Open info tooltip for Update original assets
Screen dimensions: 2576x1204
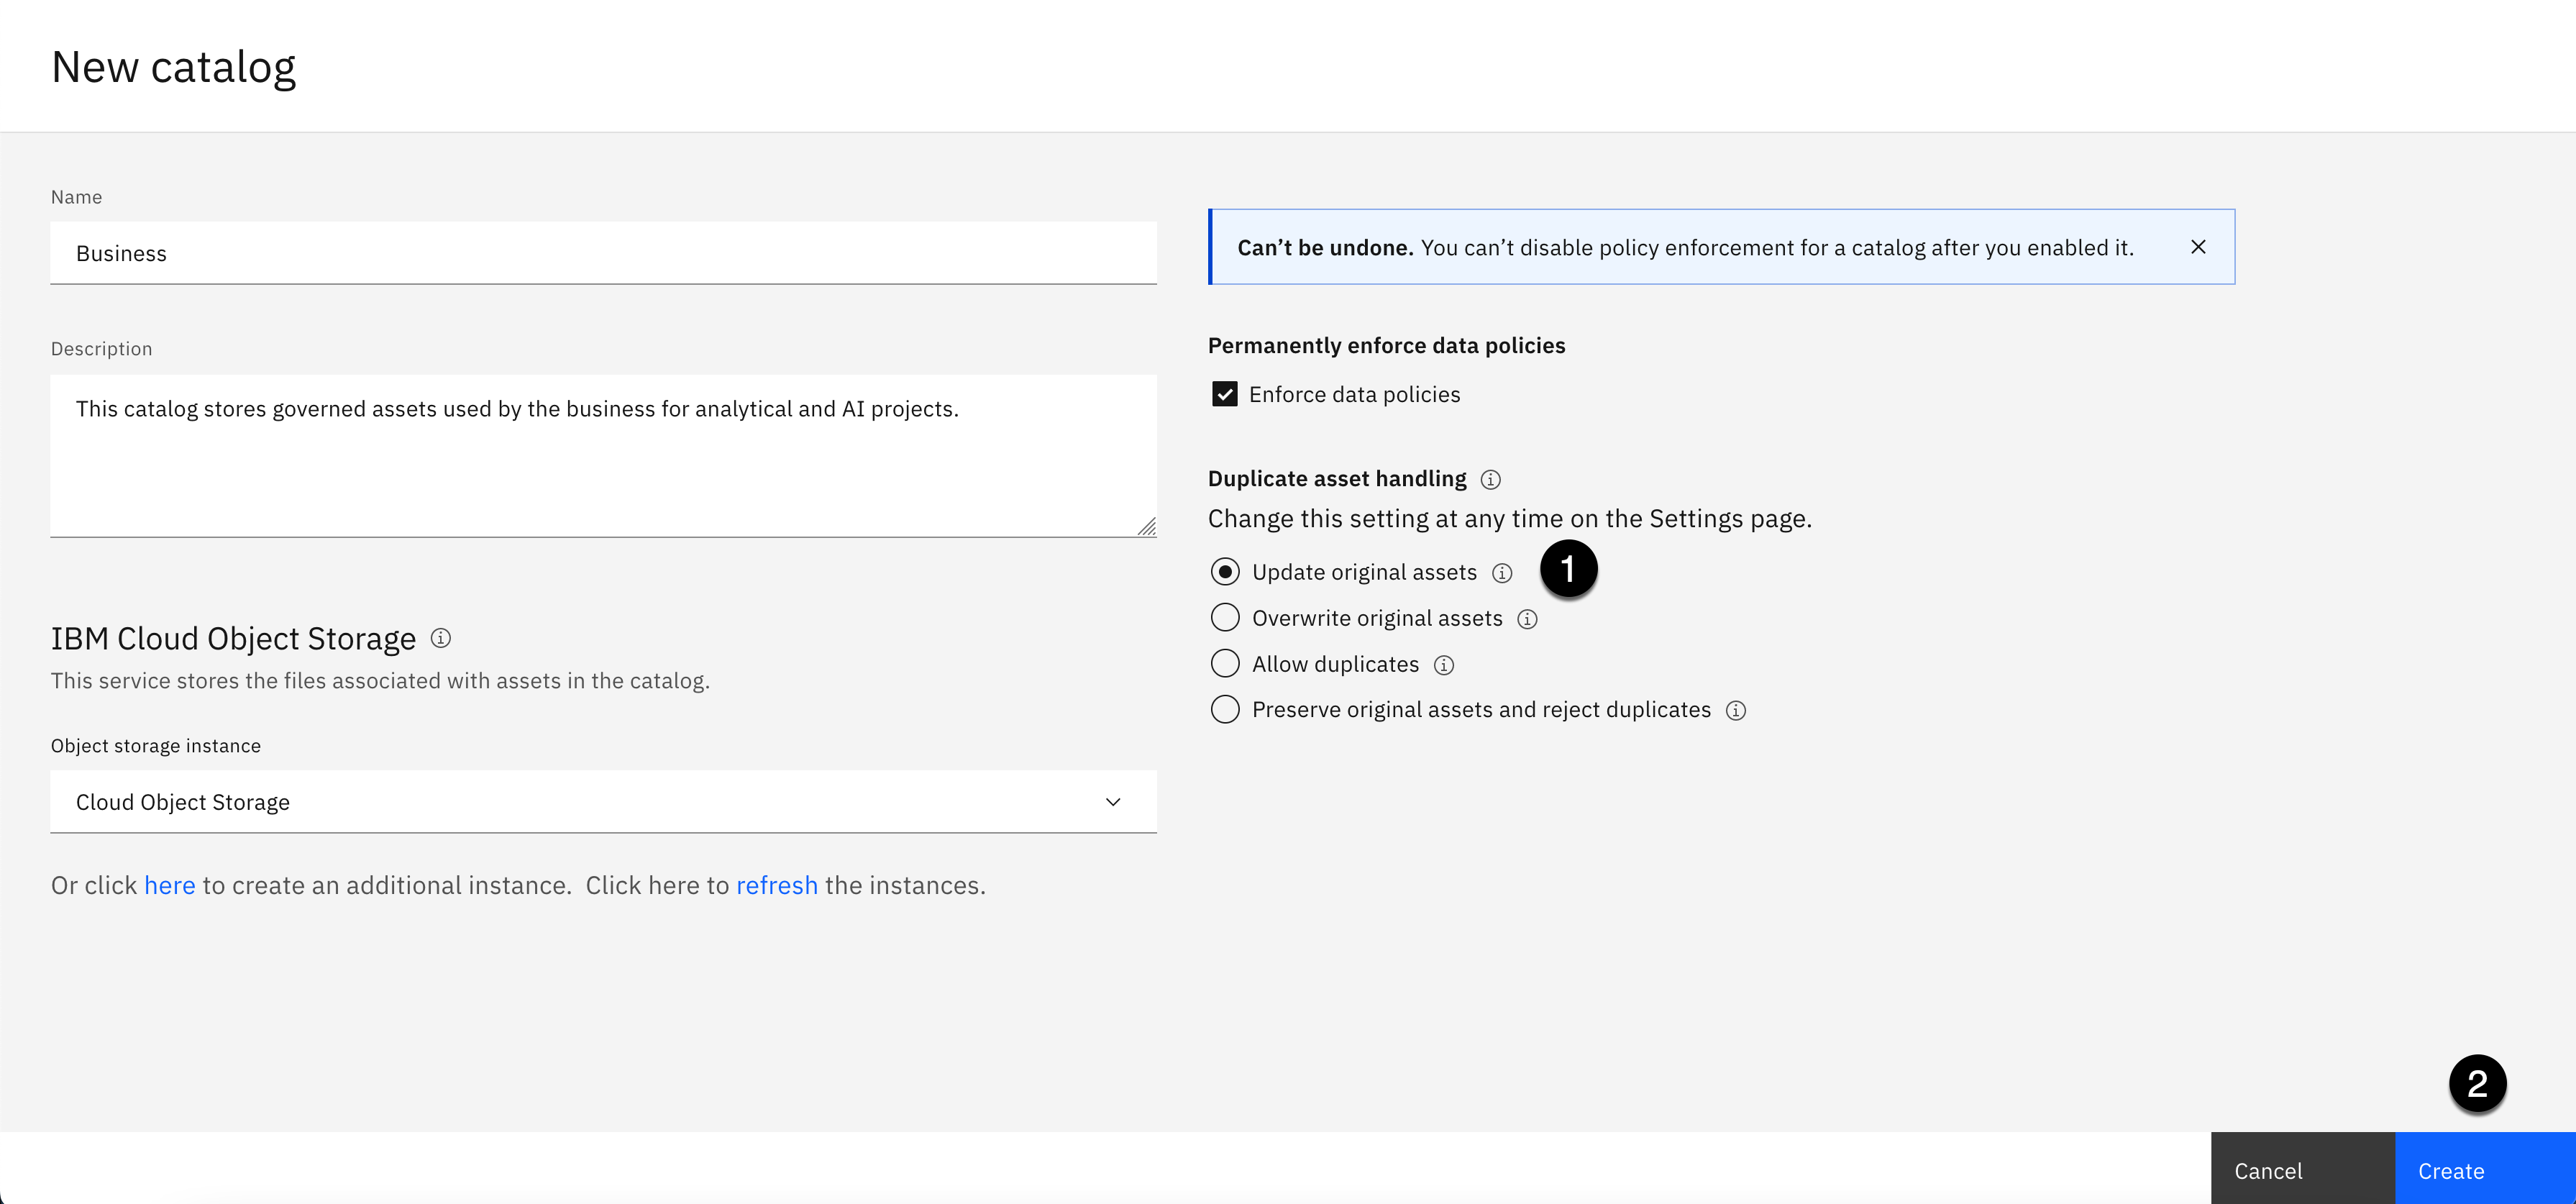point(1502,573)
